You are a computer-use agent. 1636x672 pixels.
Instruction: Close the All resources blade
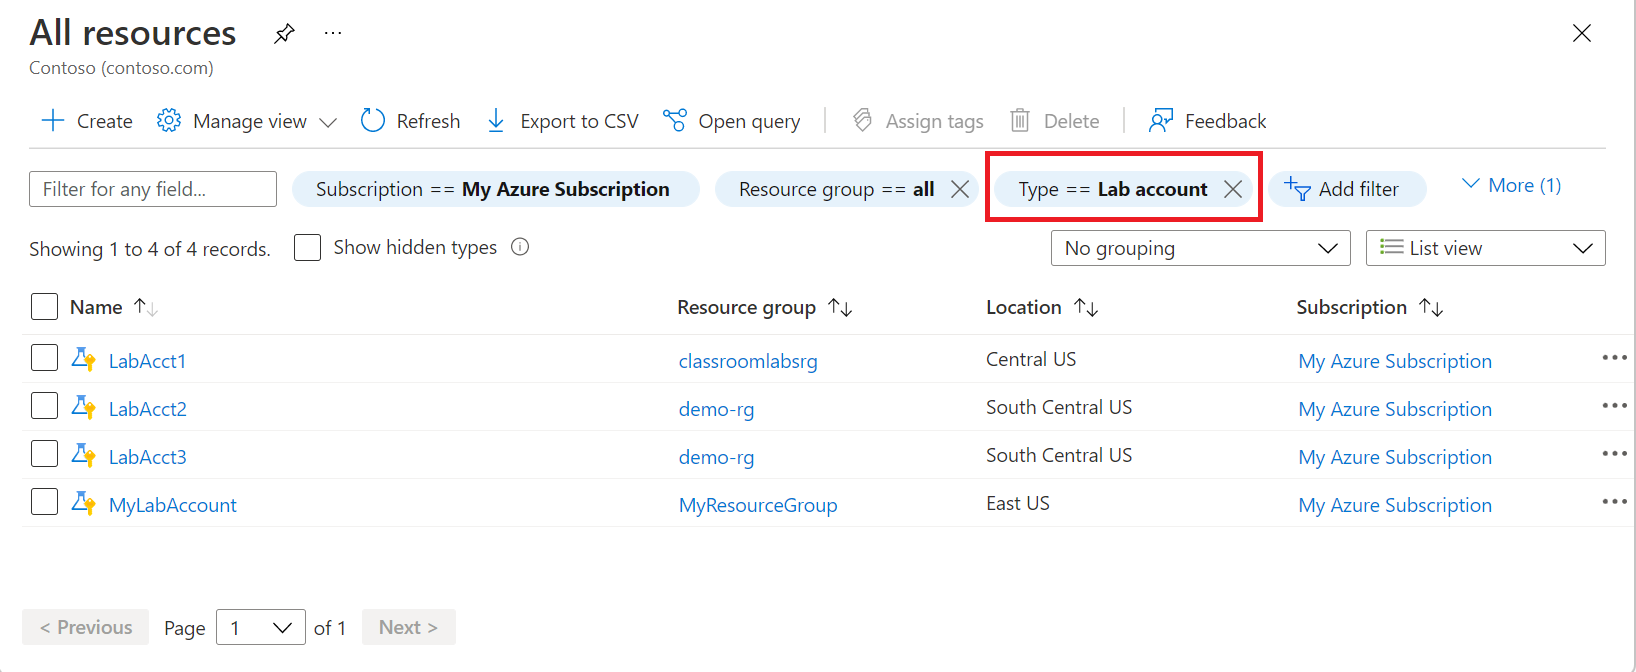[x=1582, y=33]
